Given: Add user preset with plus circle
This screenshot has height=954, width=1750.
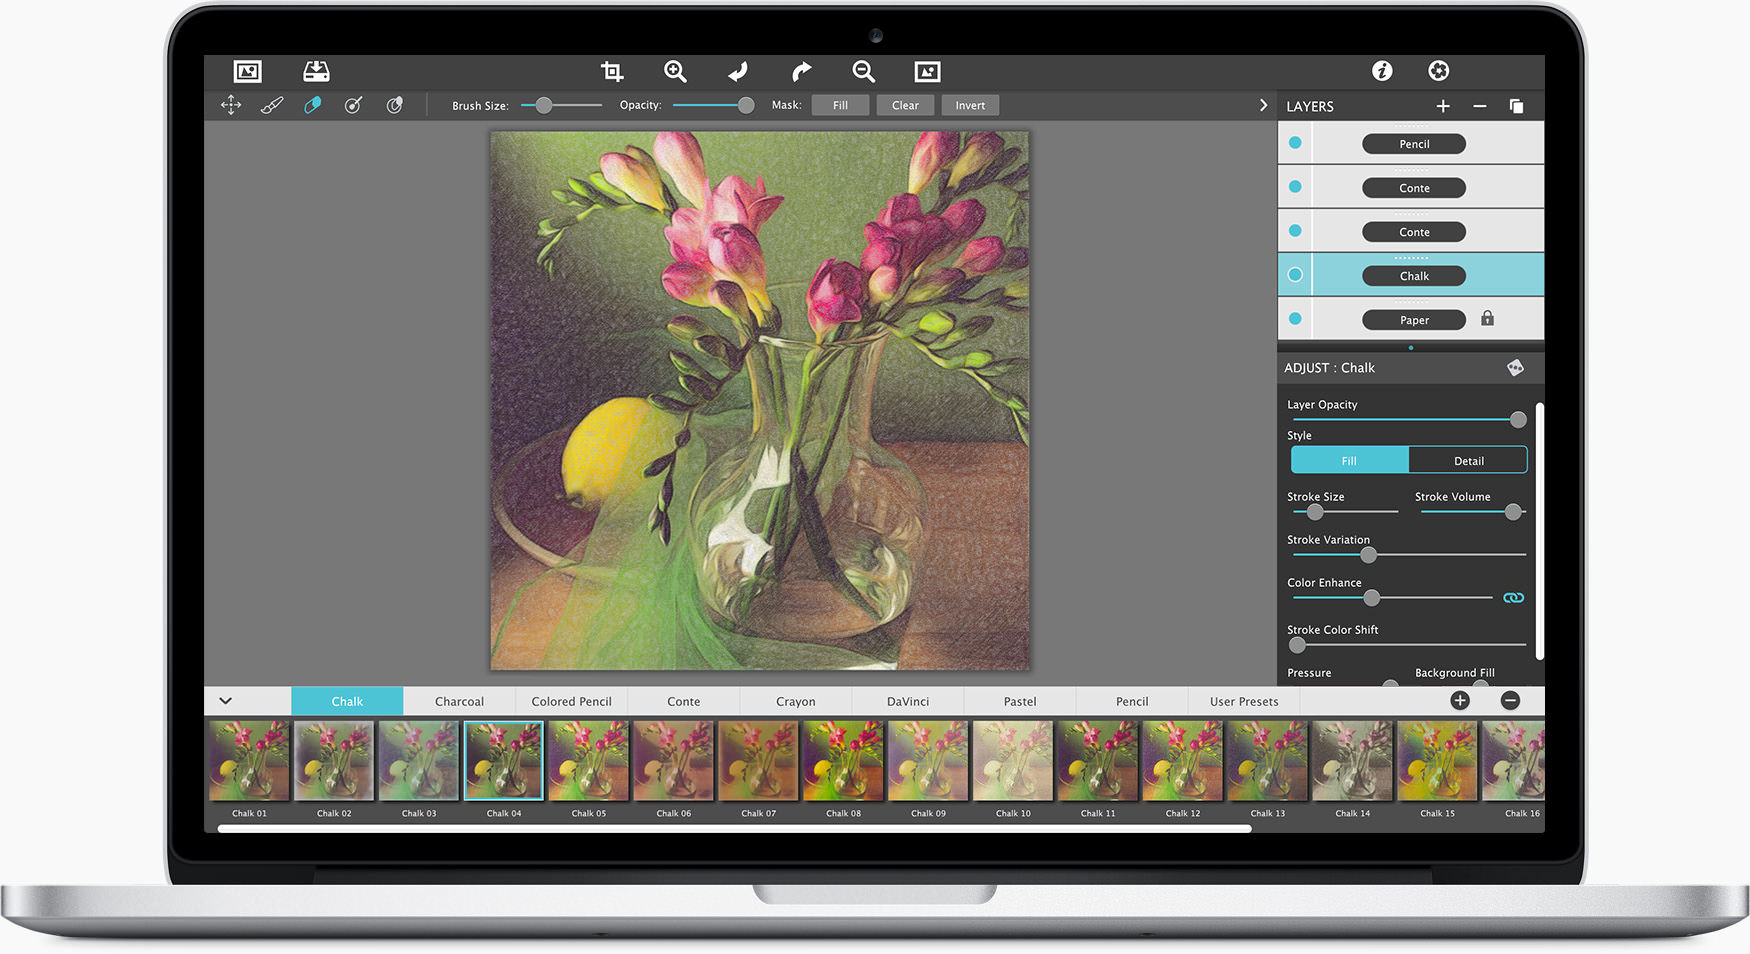Looking at the screenshot, I should (1460, 700).
